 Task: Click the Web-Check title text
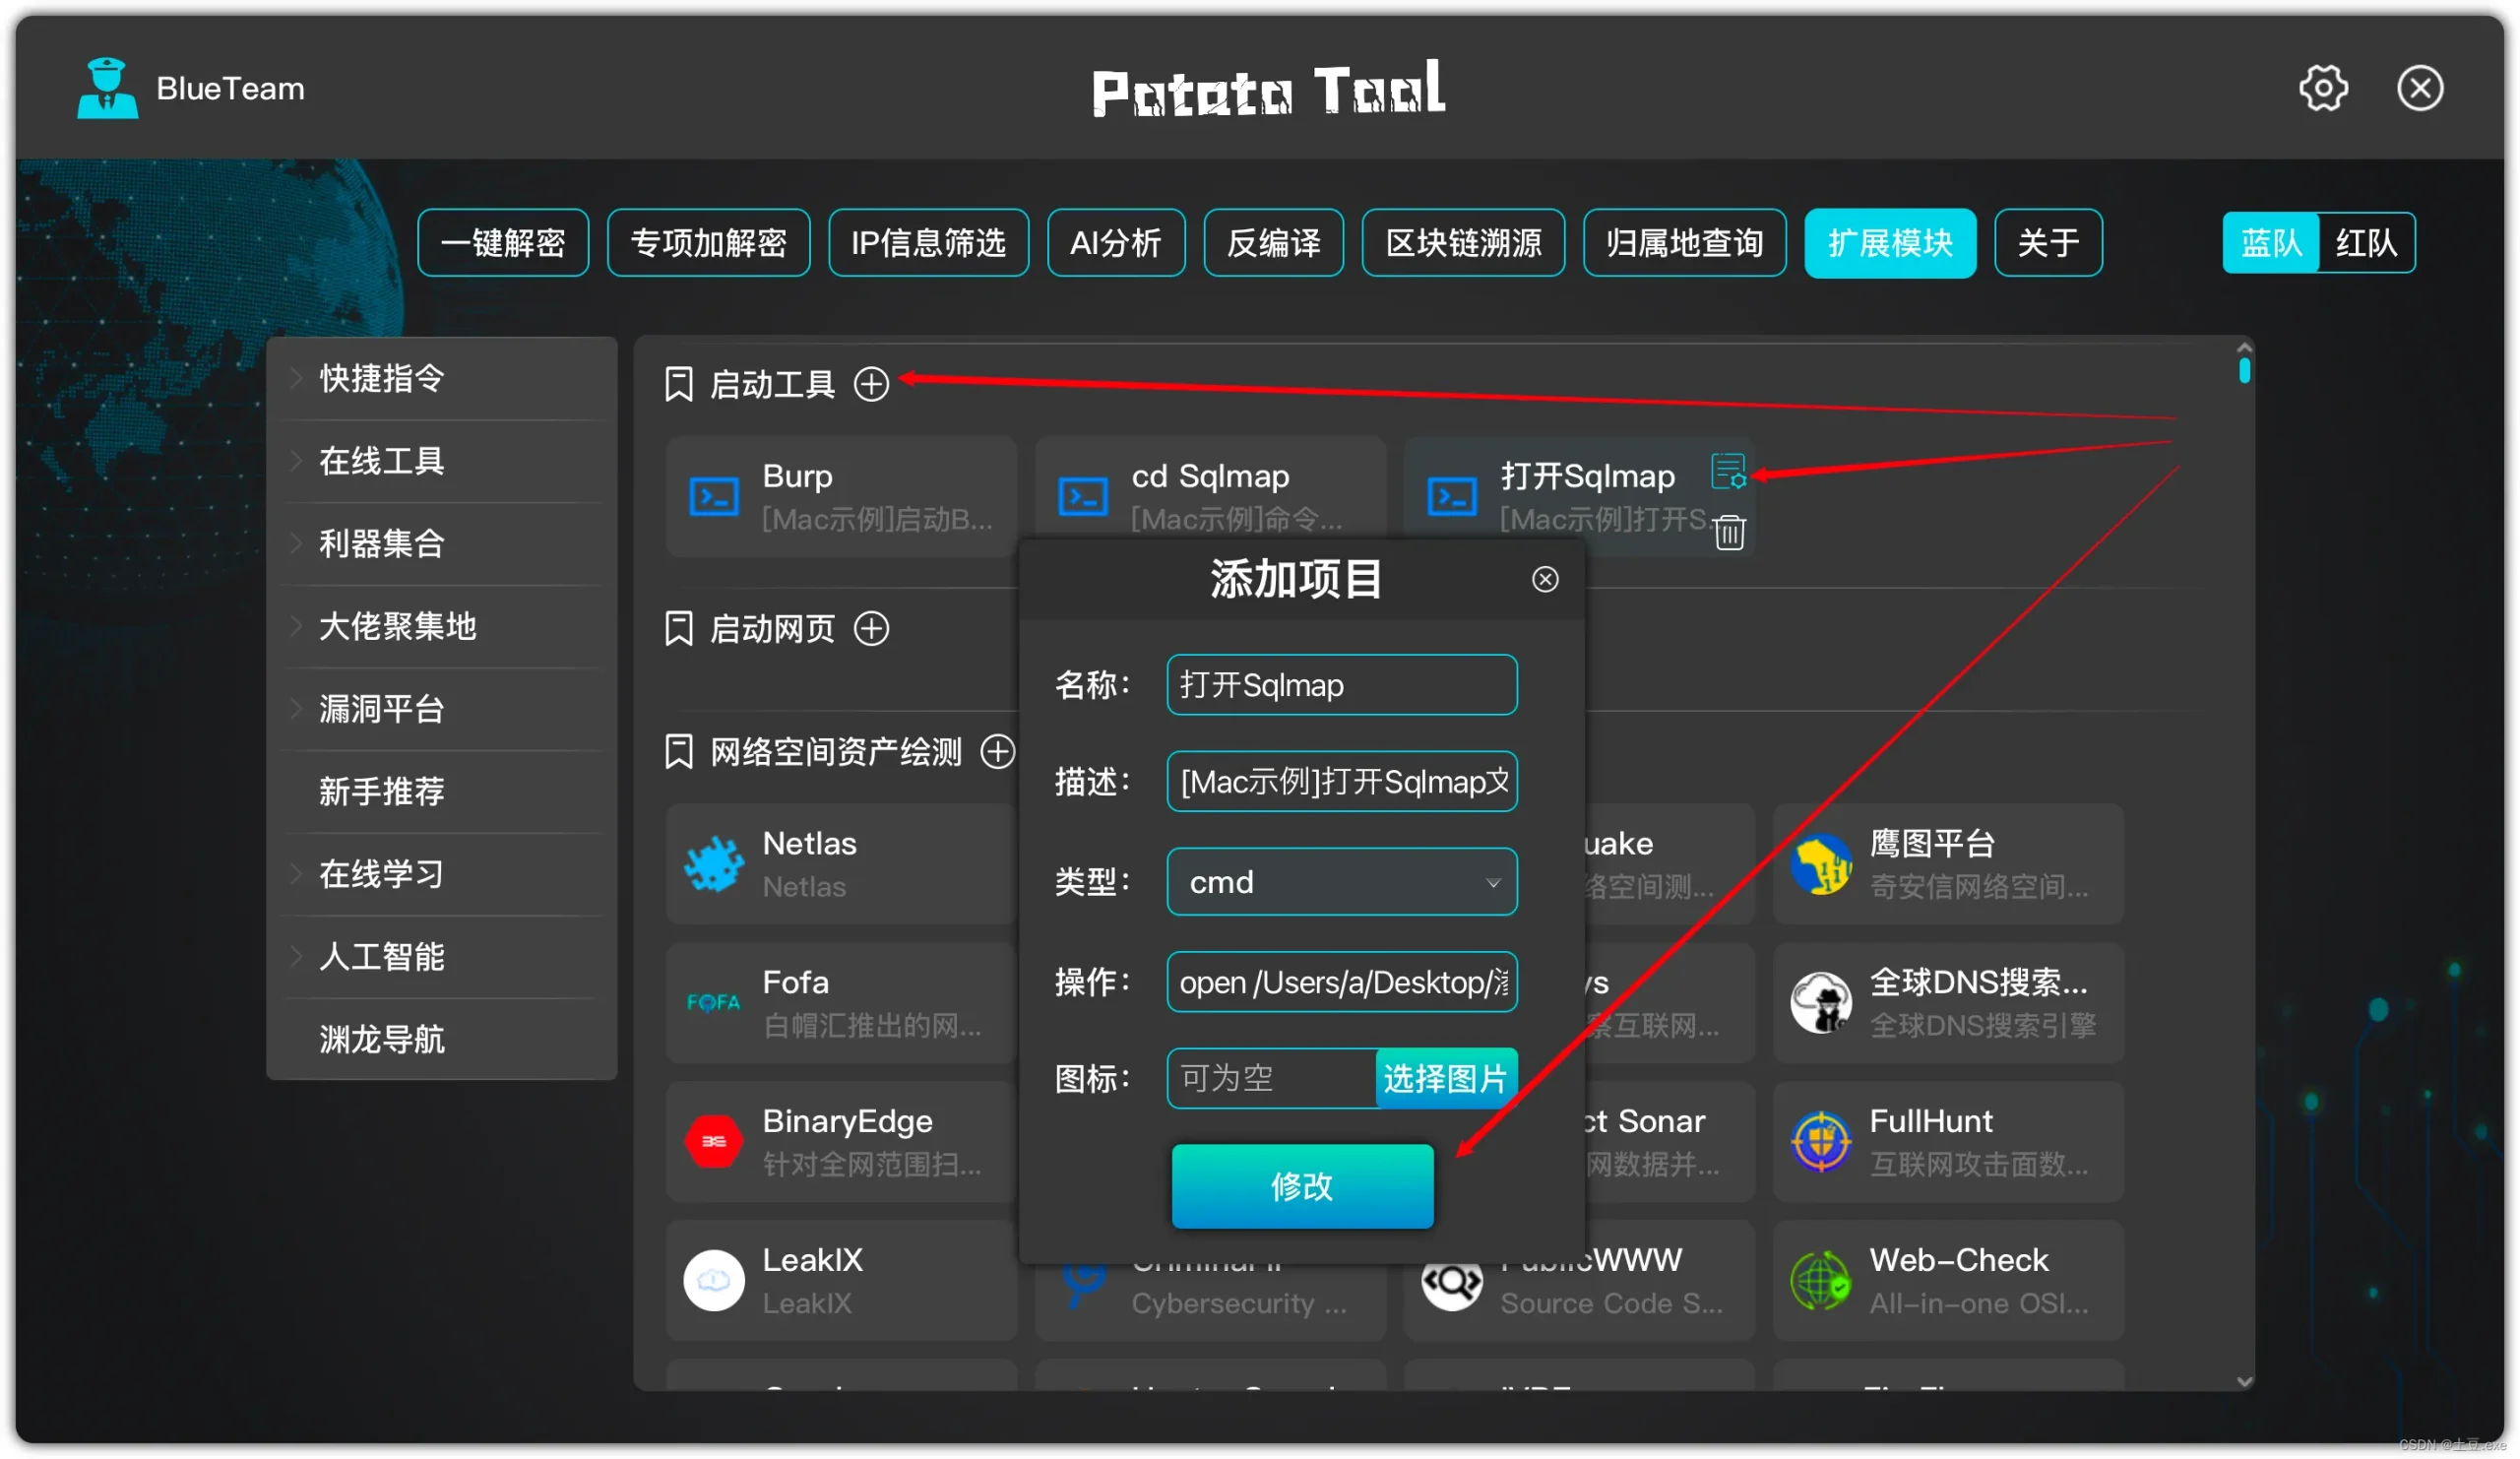1958,1260
